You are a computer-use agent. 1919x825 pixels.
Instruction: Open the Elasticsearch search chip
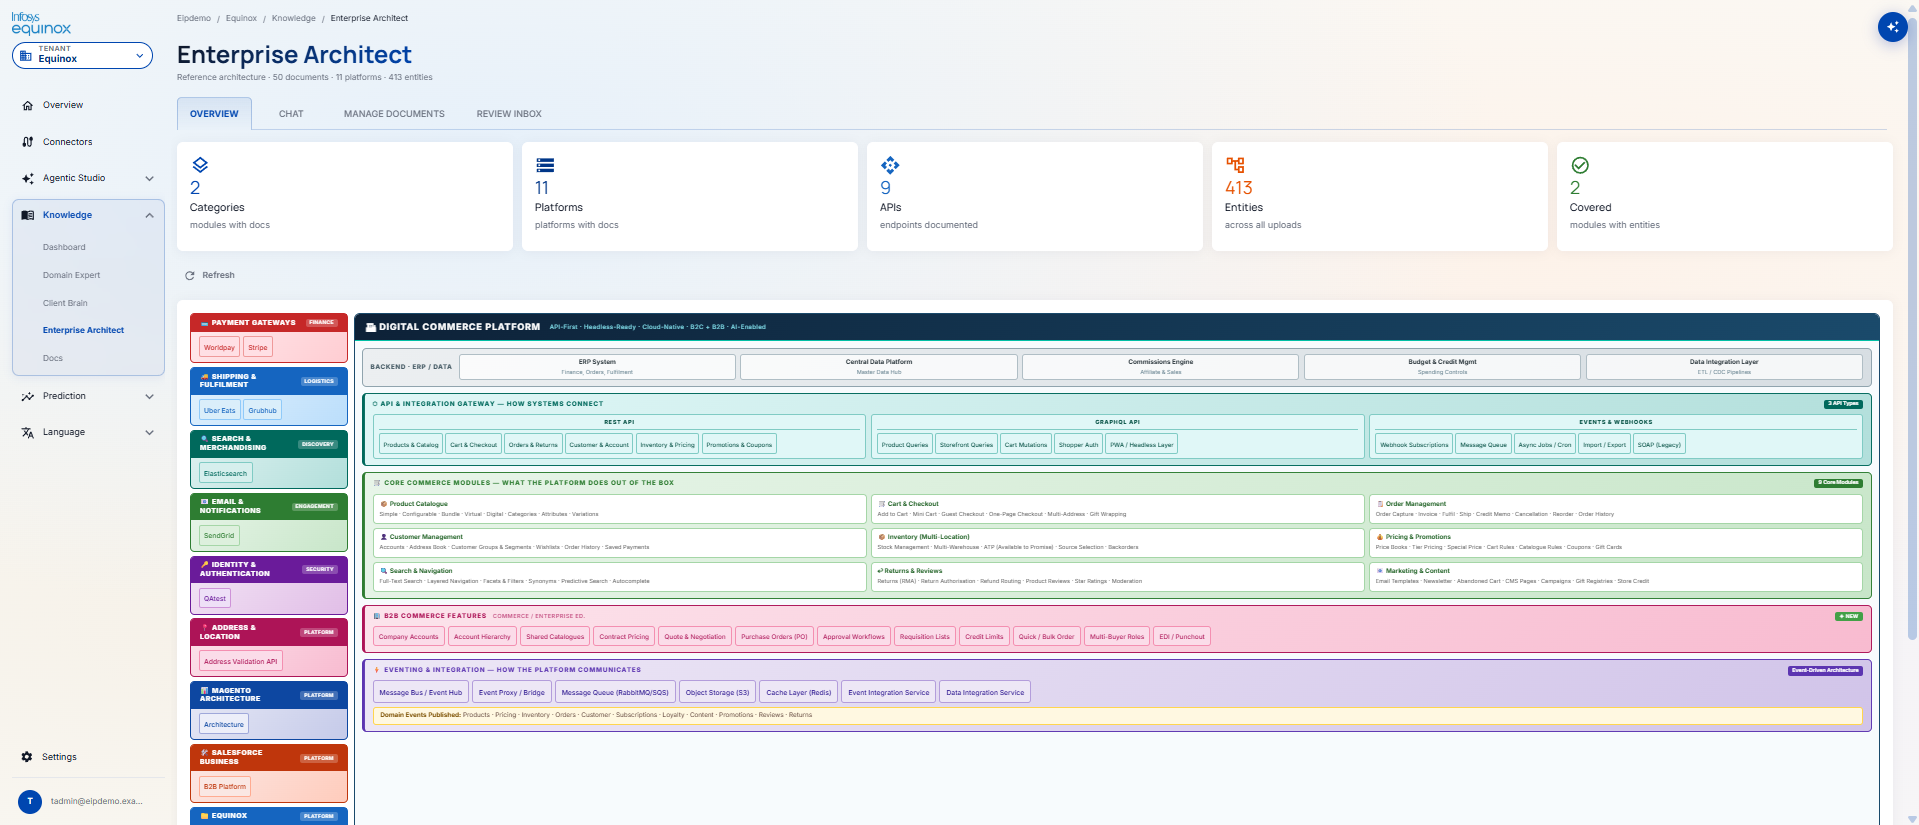(225, 473)
